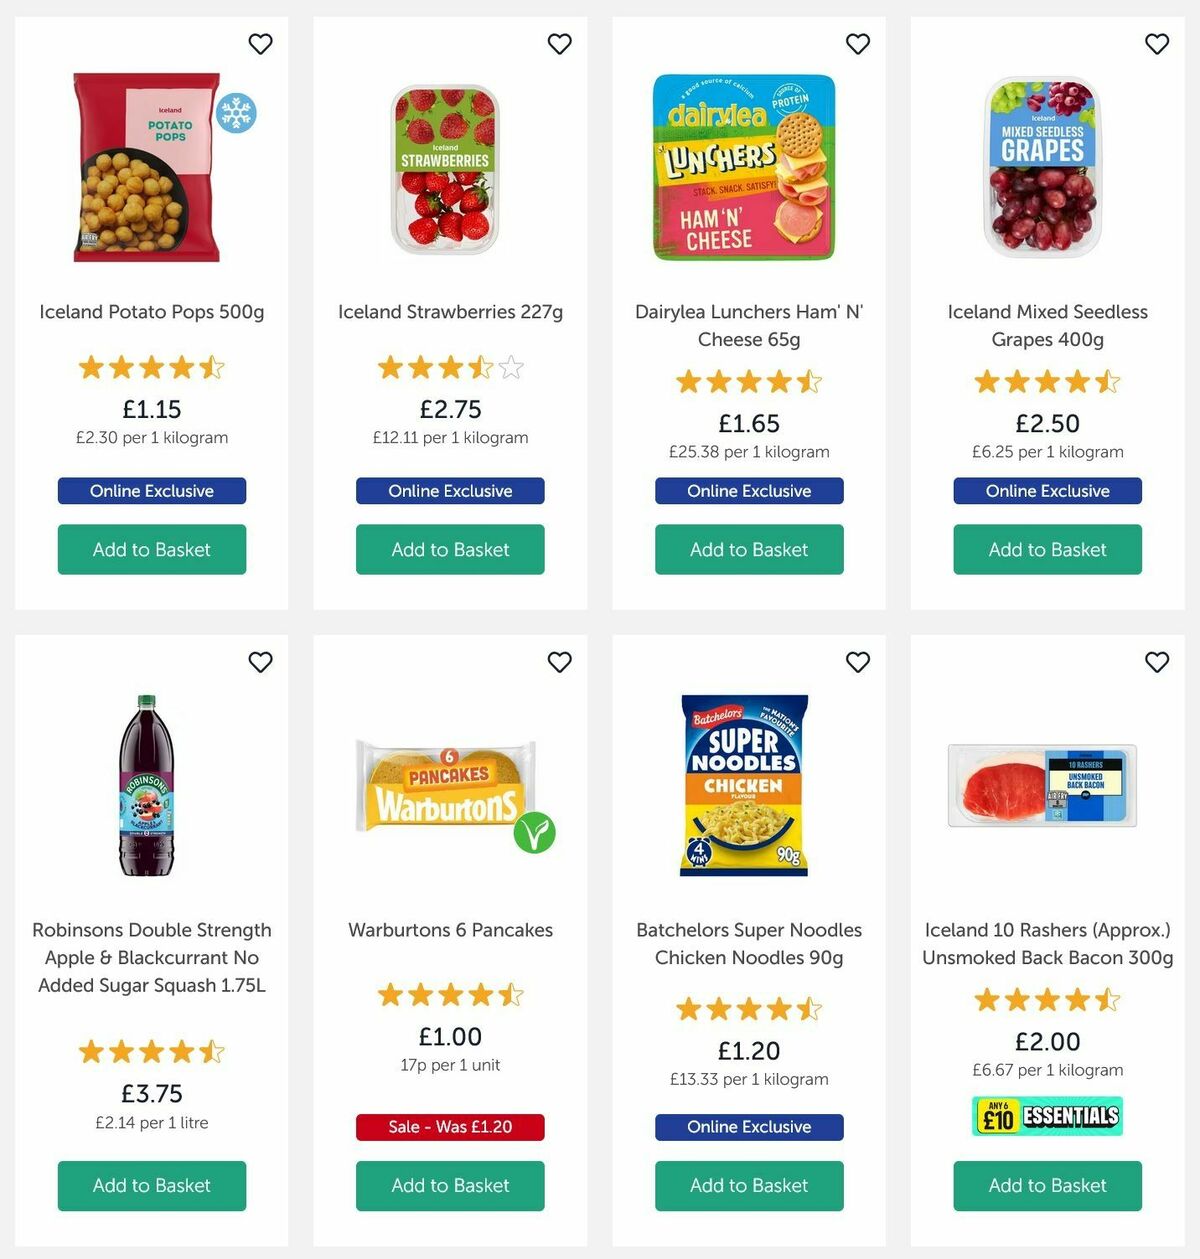Open Batchelors Super Noodles Chicken product page
Image resolution: width=1200 pixels, height=1259 pixels.
(748, 943)
